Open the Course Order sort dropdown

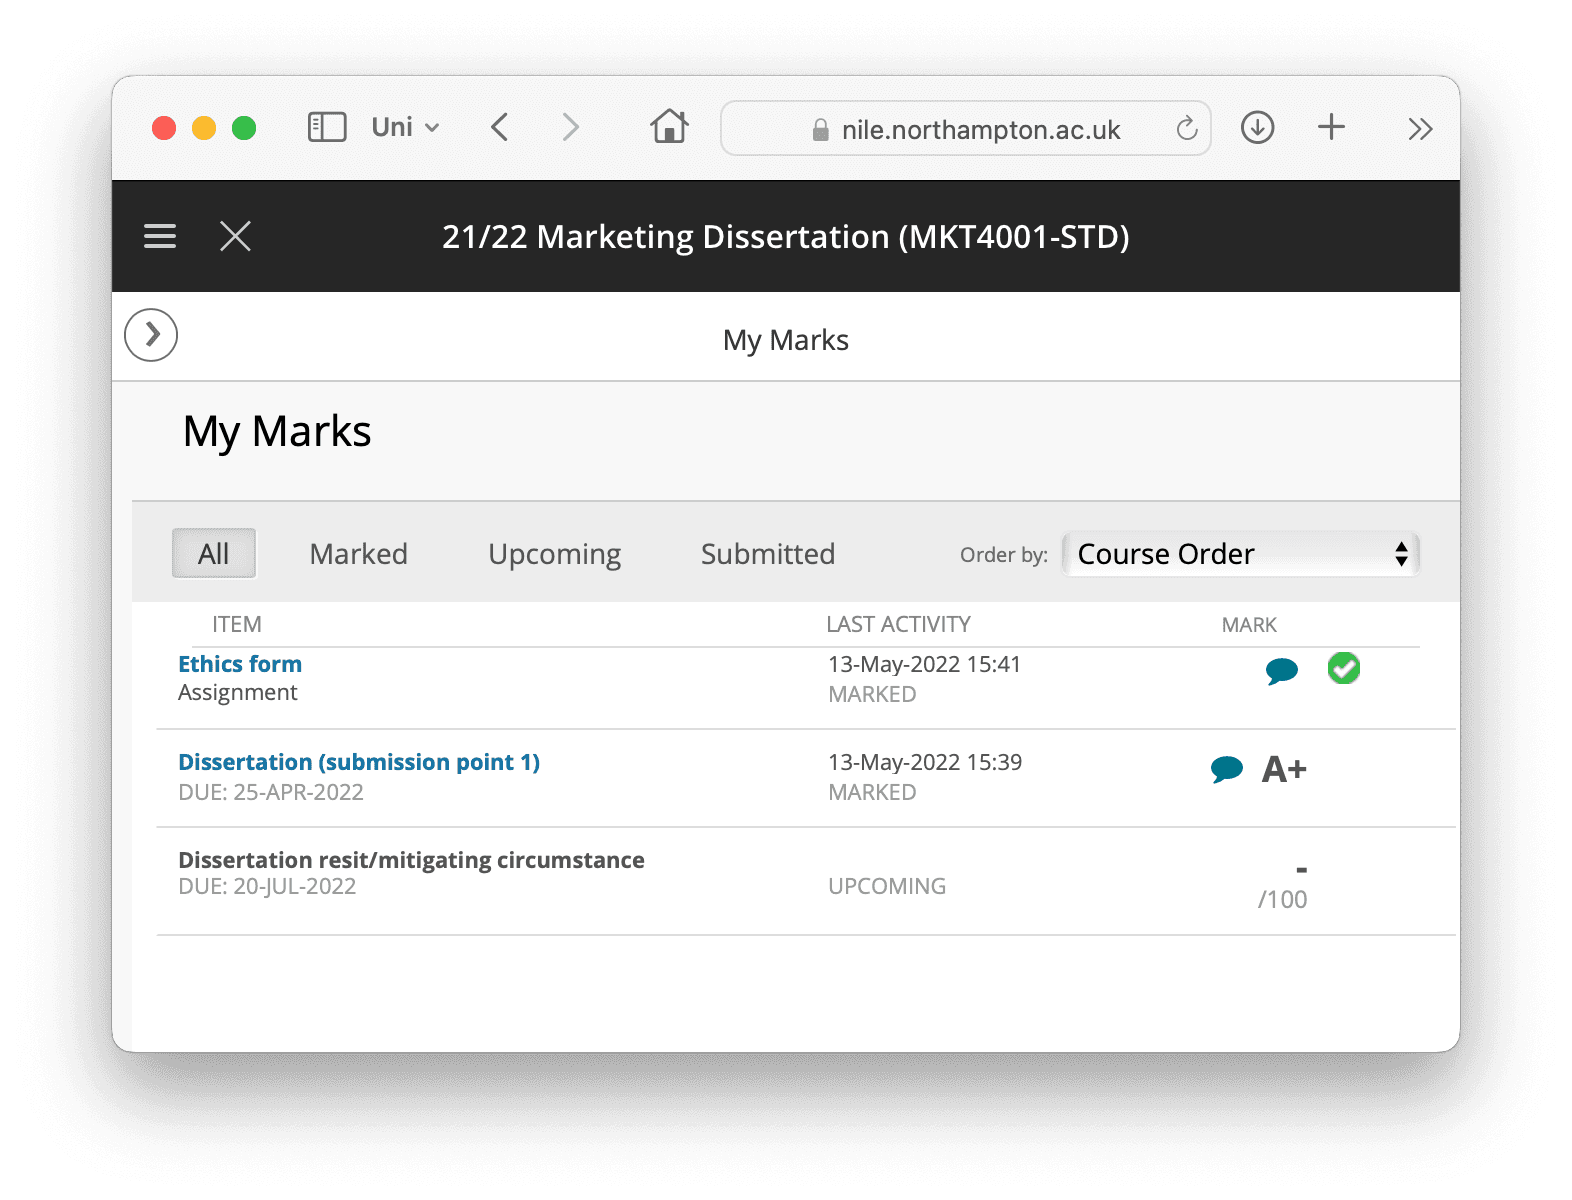pyautogui.click(x=1241, y=554)
